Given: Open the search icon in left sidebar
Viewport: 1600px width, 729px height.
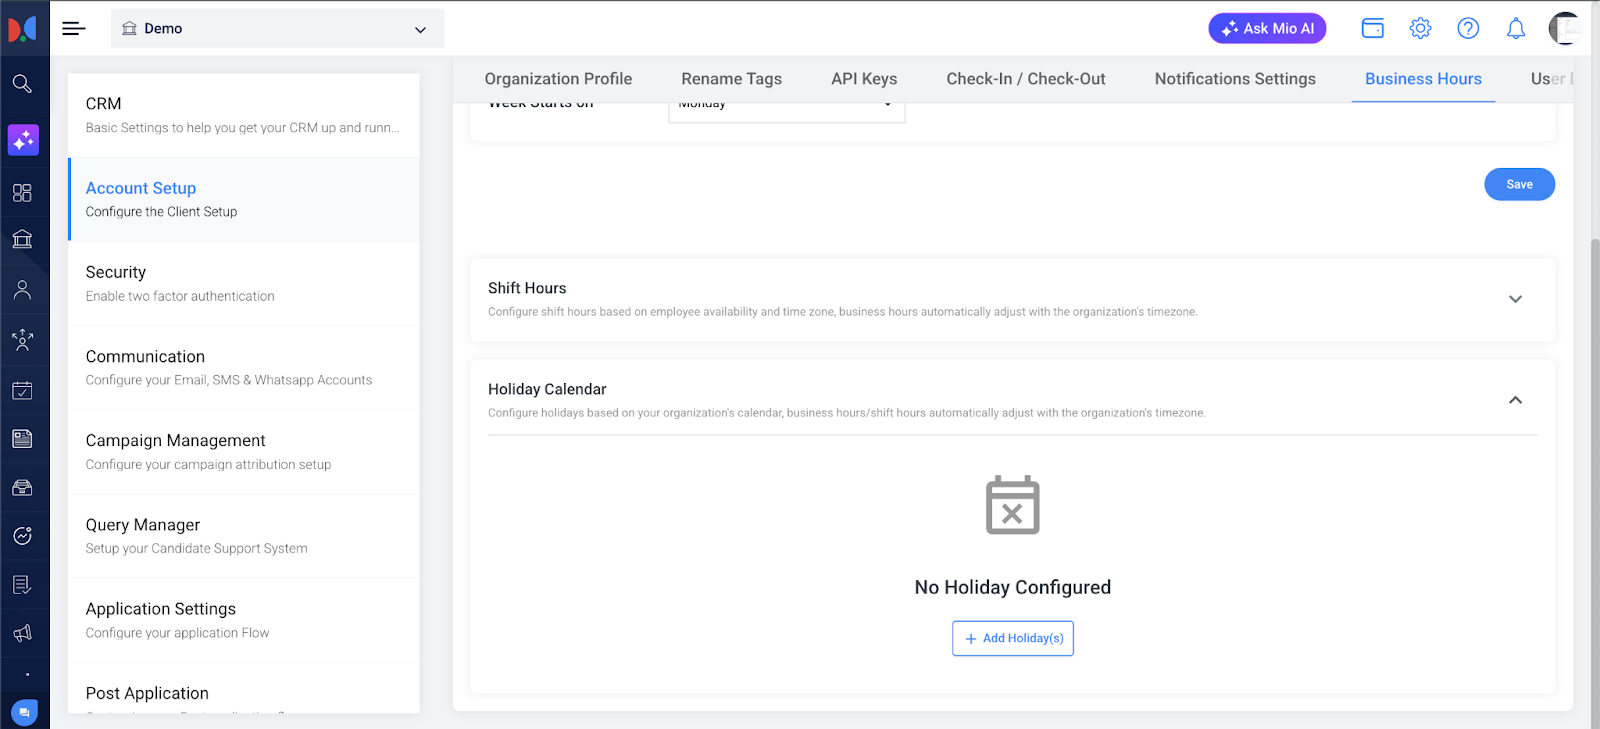Looking at the screenshot, I should [x=22, y=84].
